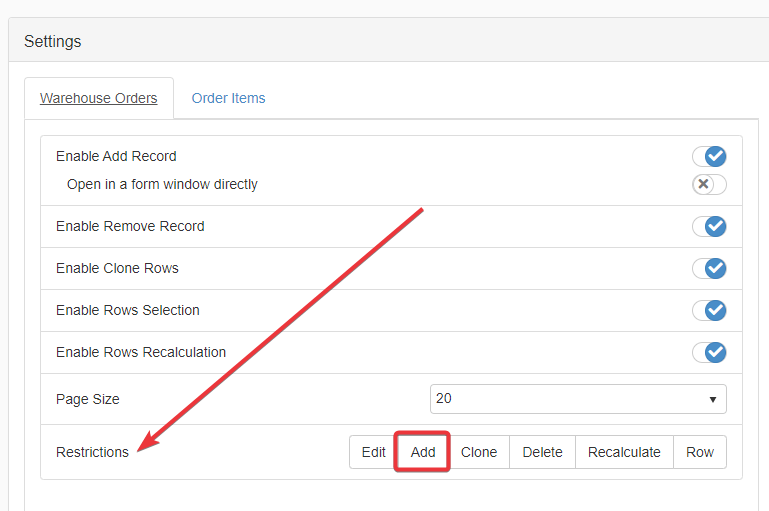The height and width of the screenshot is (511, 769).
Task: Disable the Enable Add Record toggle
Action: tap(709, 157)
